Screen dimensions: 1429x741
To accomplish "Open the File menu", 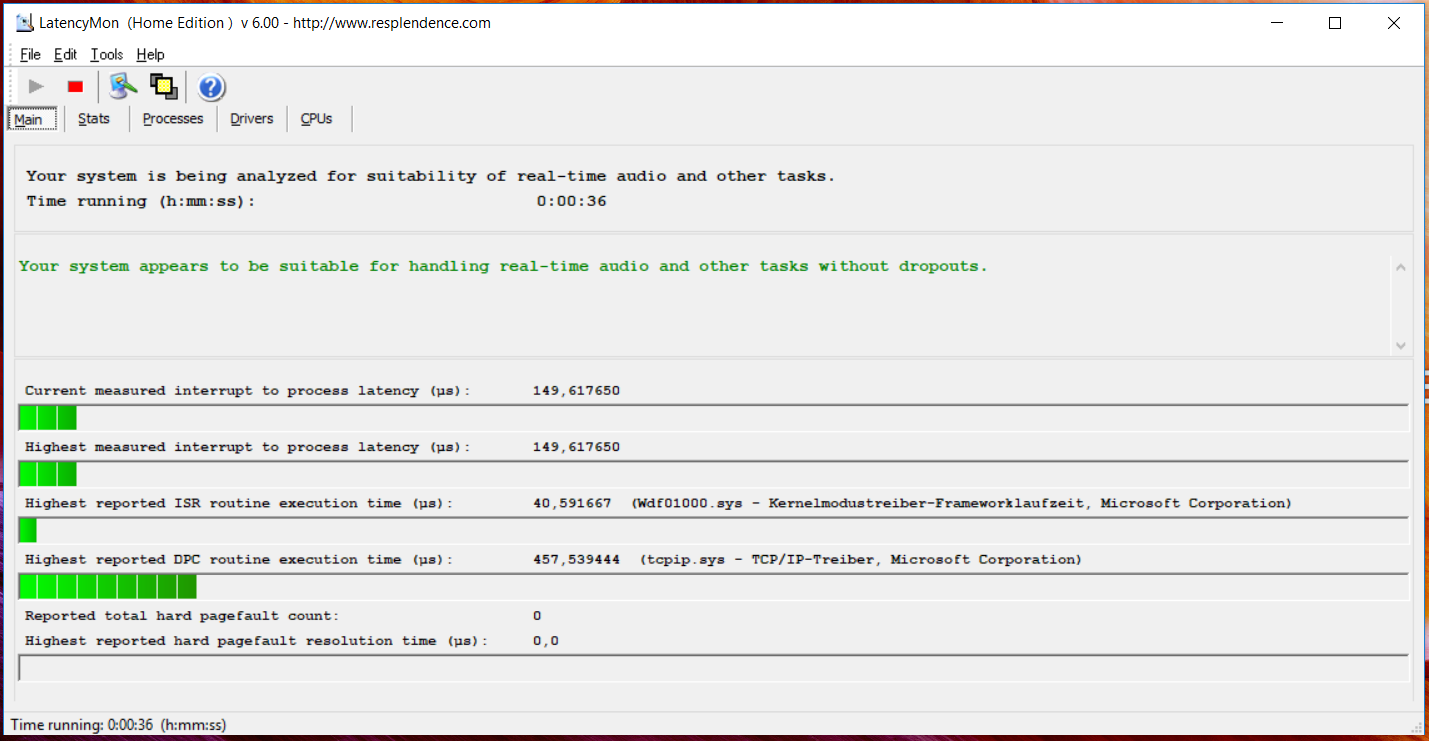I will coord(30,55).
